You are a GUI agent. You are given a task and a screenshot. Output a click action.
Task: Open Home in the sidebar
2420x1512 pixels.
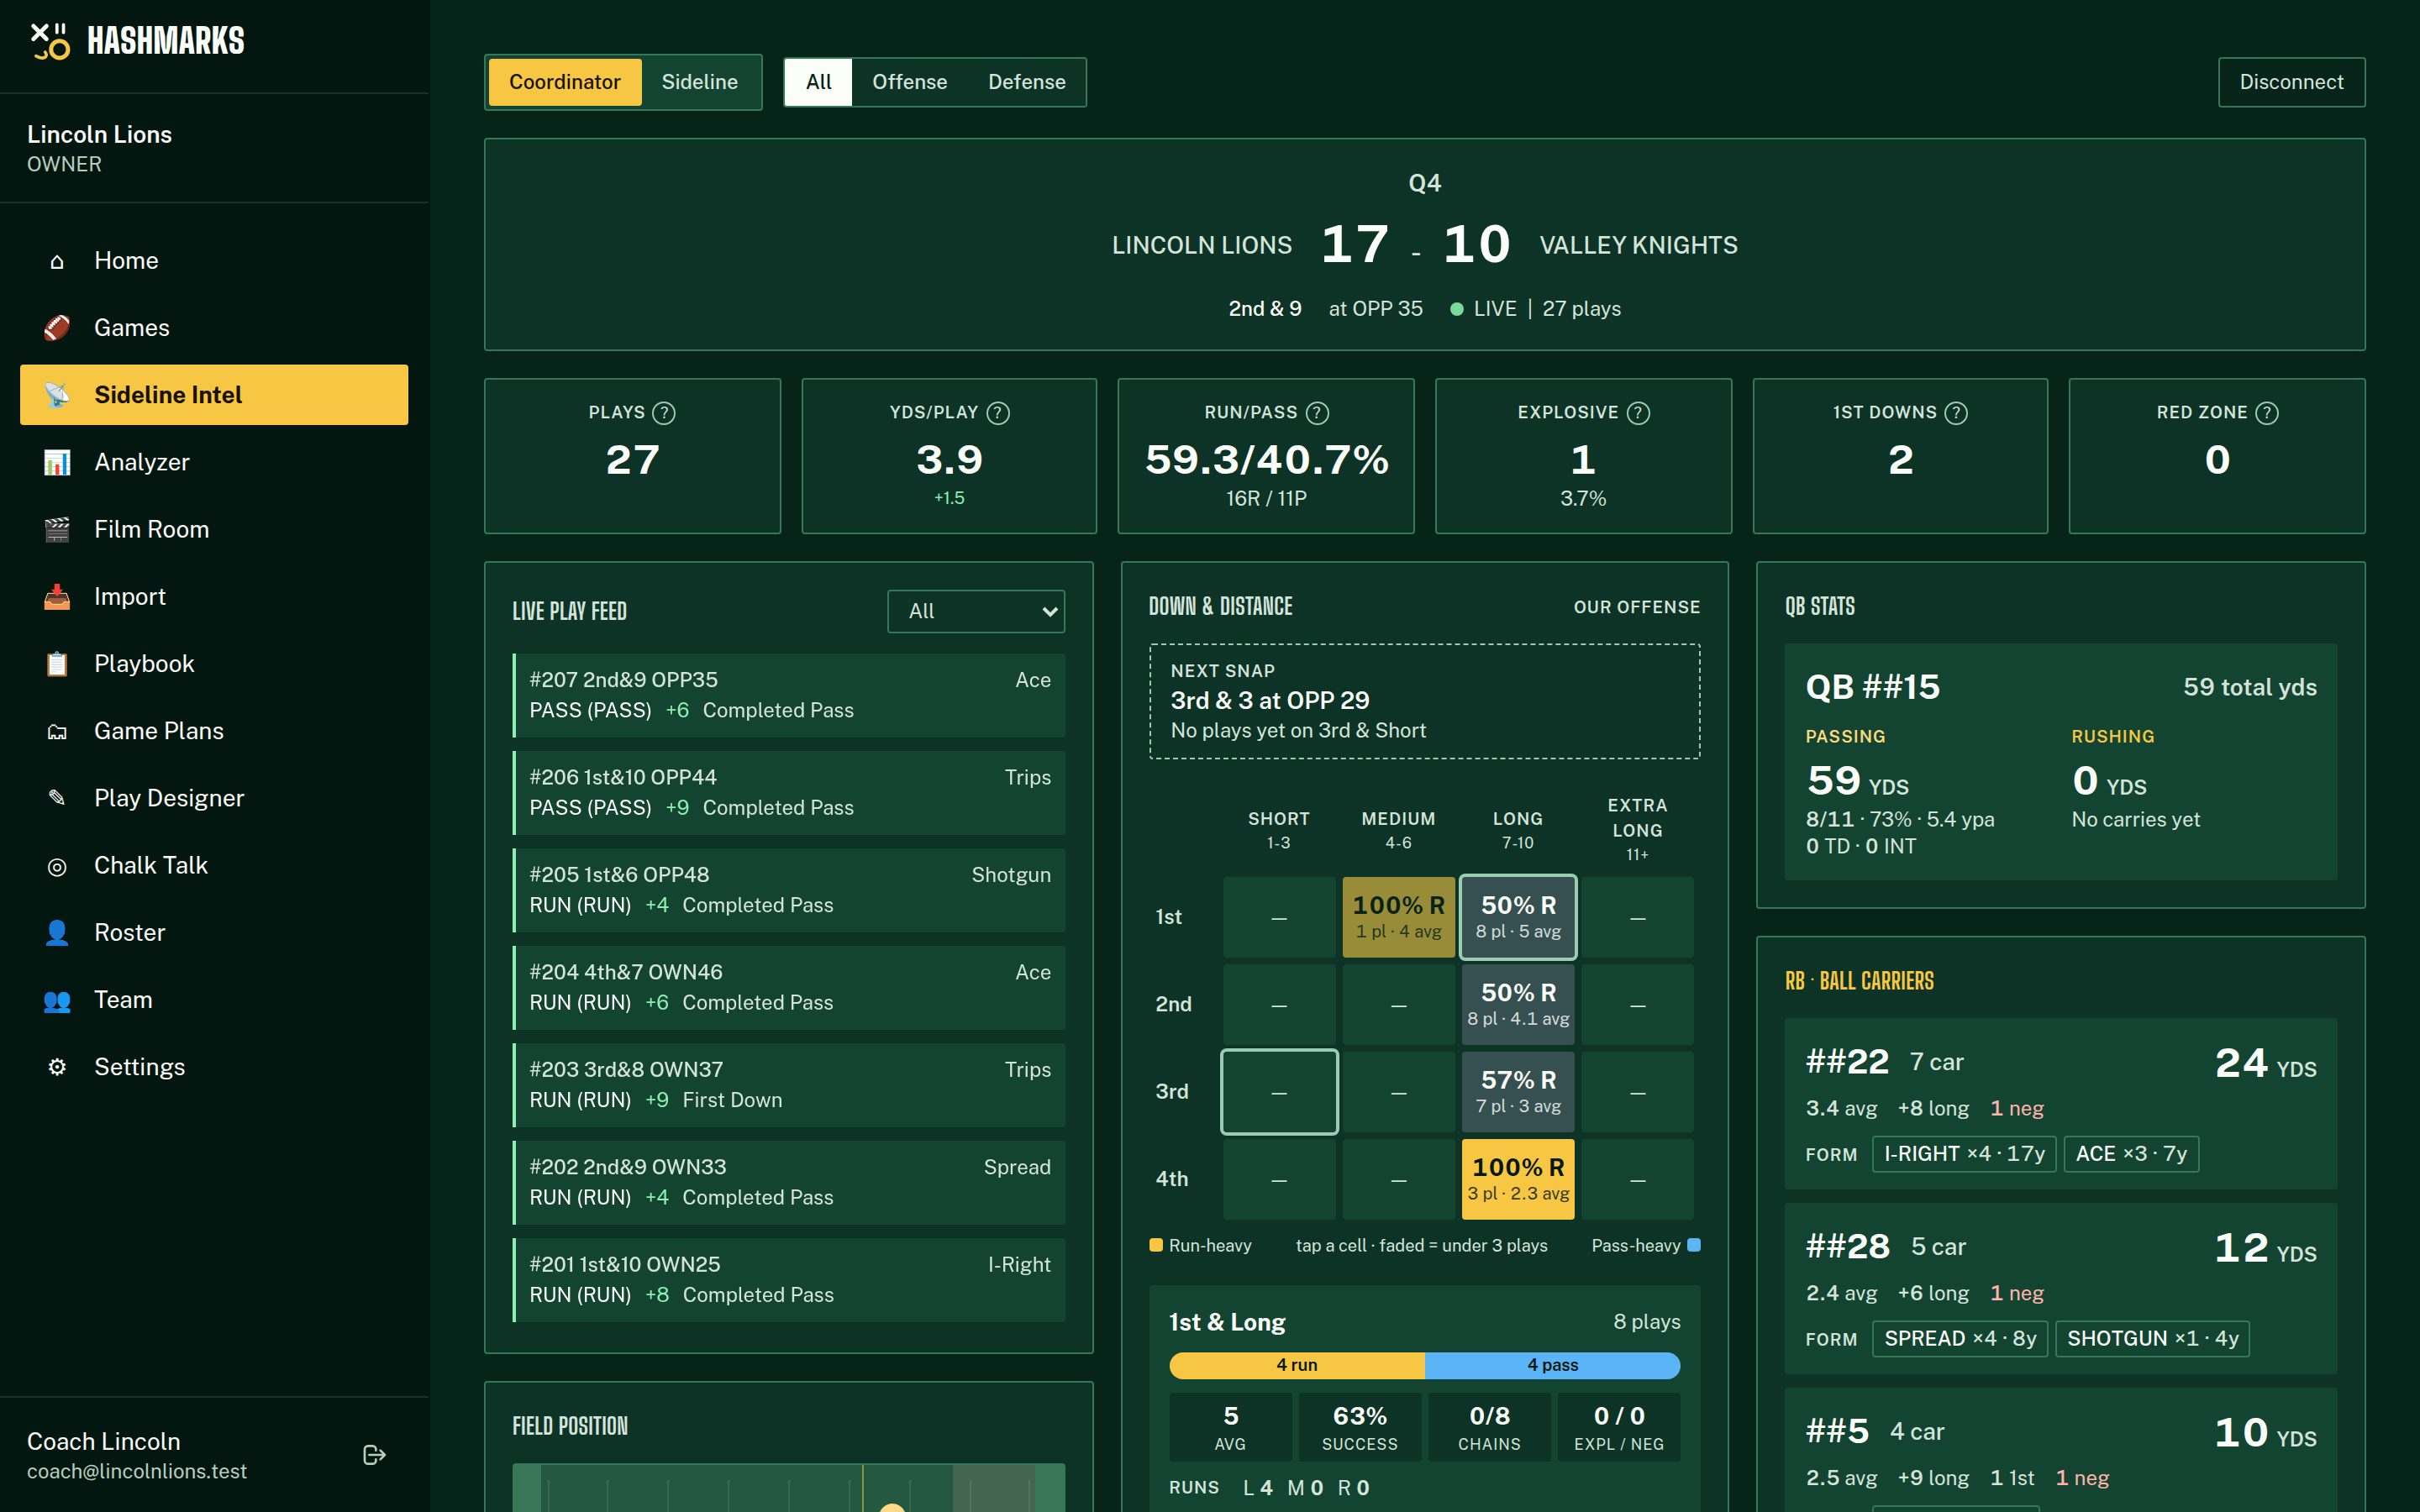(x=214, y=261)
